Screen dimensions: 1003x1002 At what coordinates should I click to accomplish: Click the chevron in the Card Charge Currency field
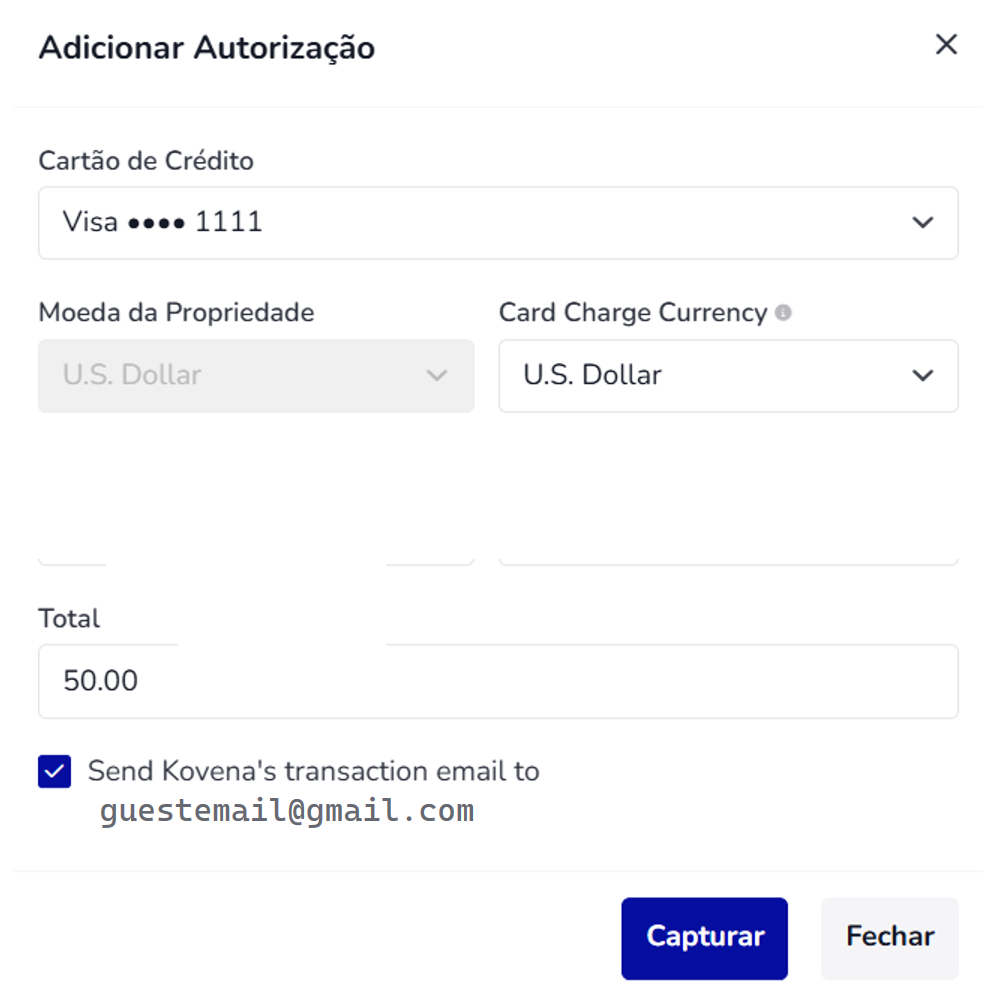tap(922, 376)
